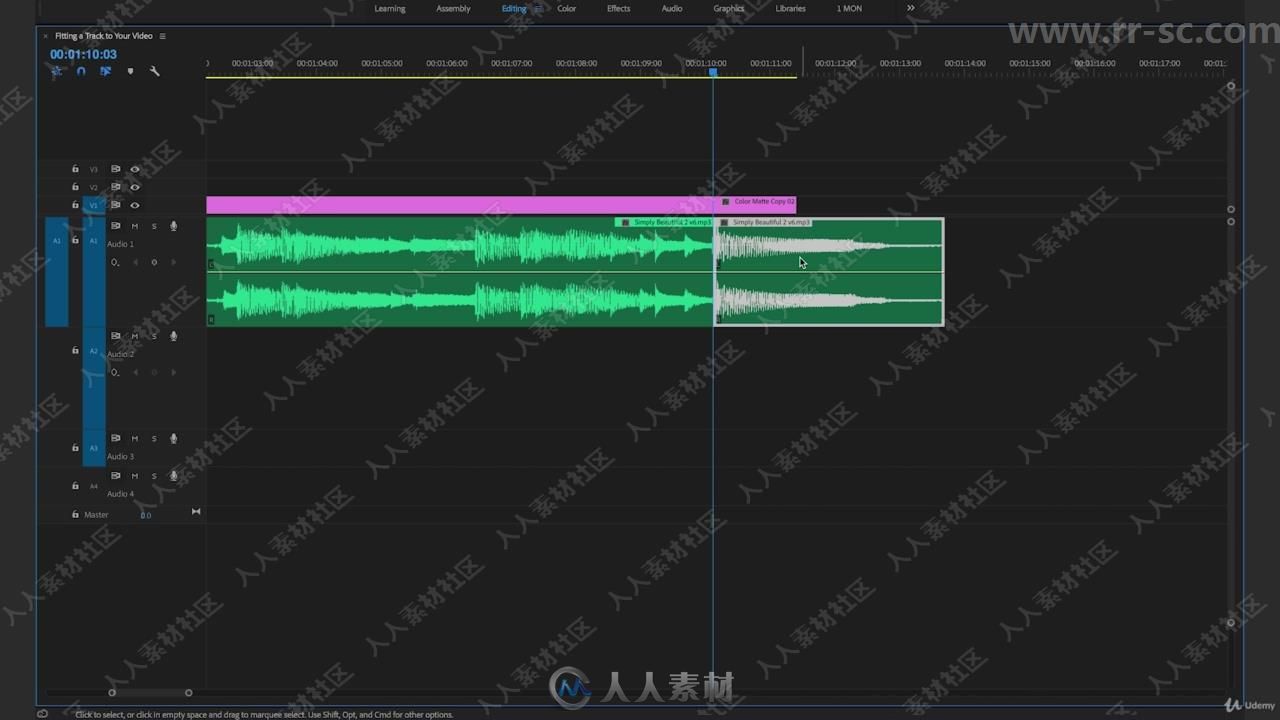Toggle the lock on track A1
This screenshot has height=720, width=1280.
coord(75,241)
